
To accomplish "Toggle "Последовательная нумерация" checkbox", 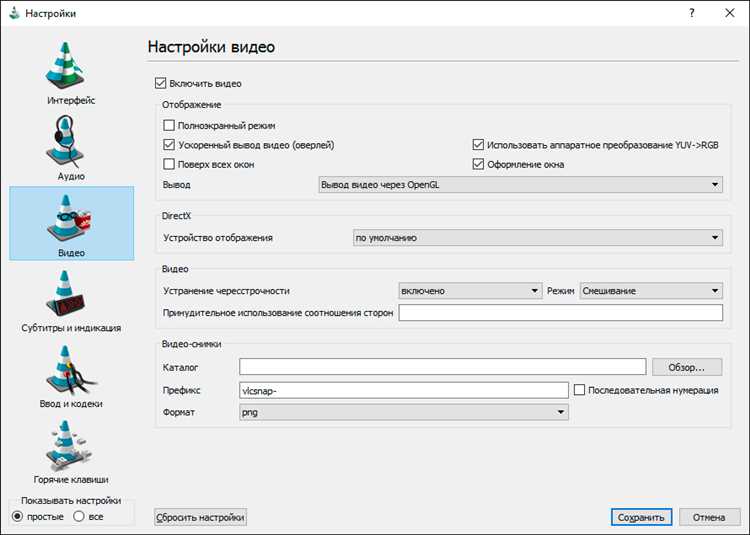I will point(580,390).
